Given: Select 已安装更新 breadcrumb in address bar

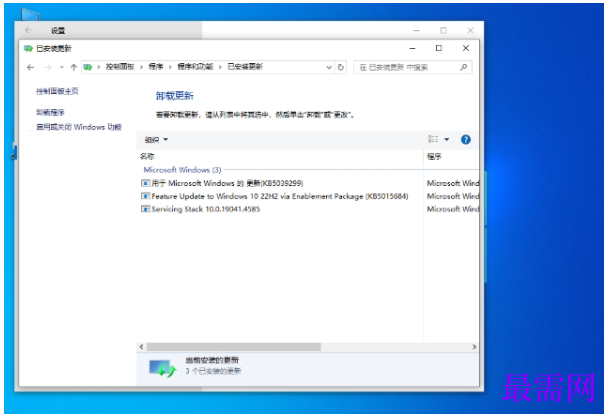Looking at the screenshot, I should (245, 67).
